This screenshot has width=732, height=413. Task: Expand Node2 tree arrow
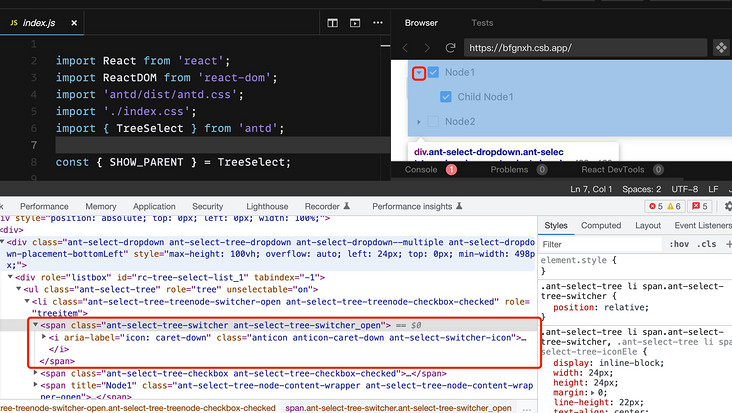click(419, 122)
